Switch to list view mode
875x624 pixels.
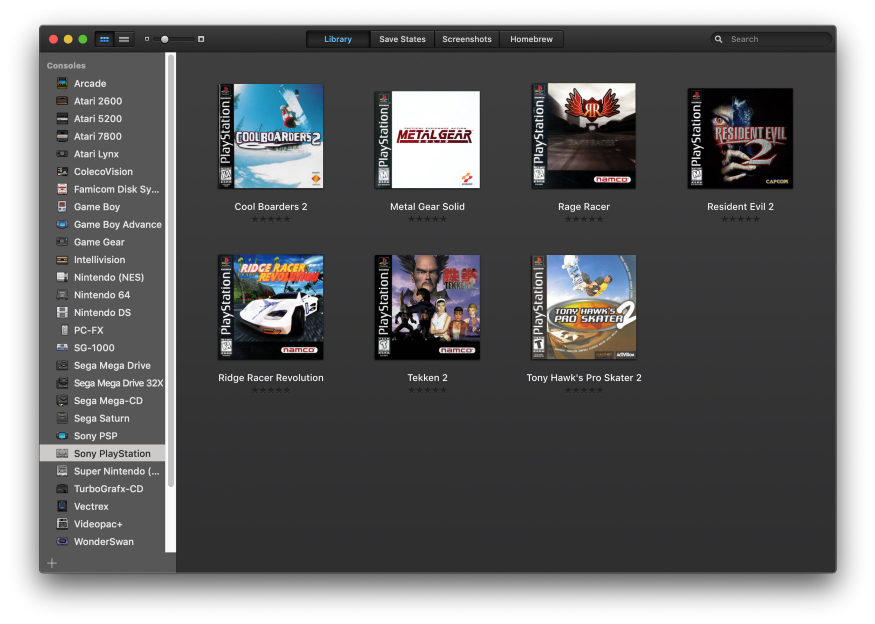point(124,39)
